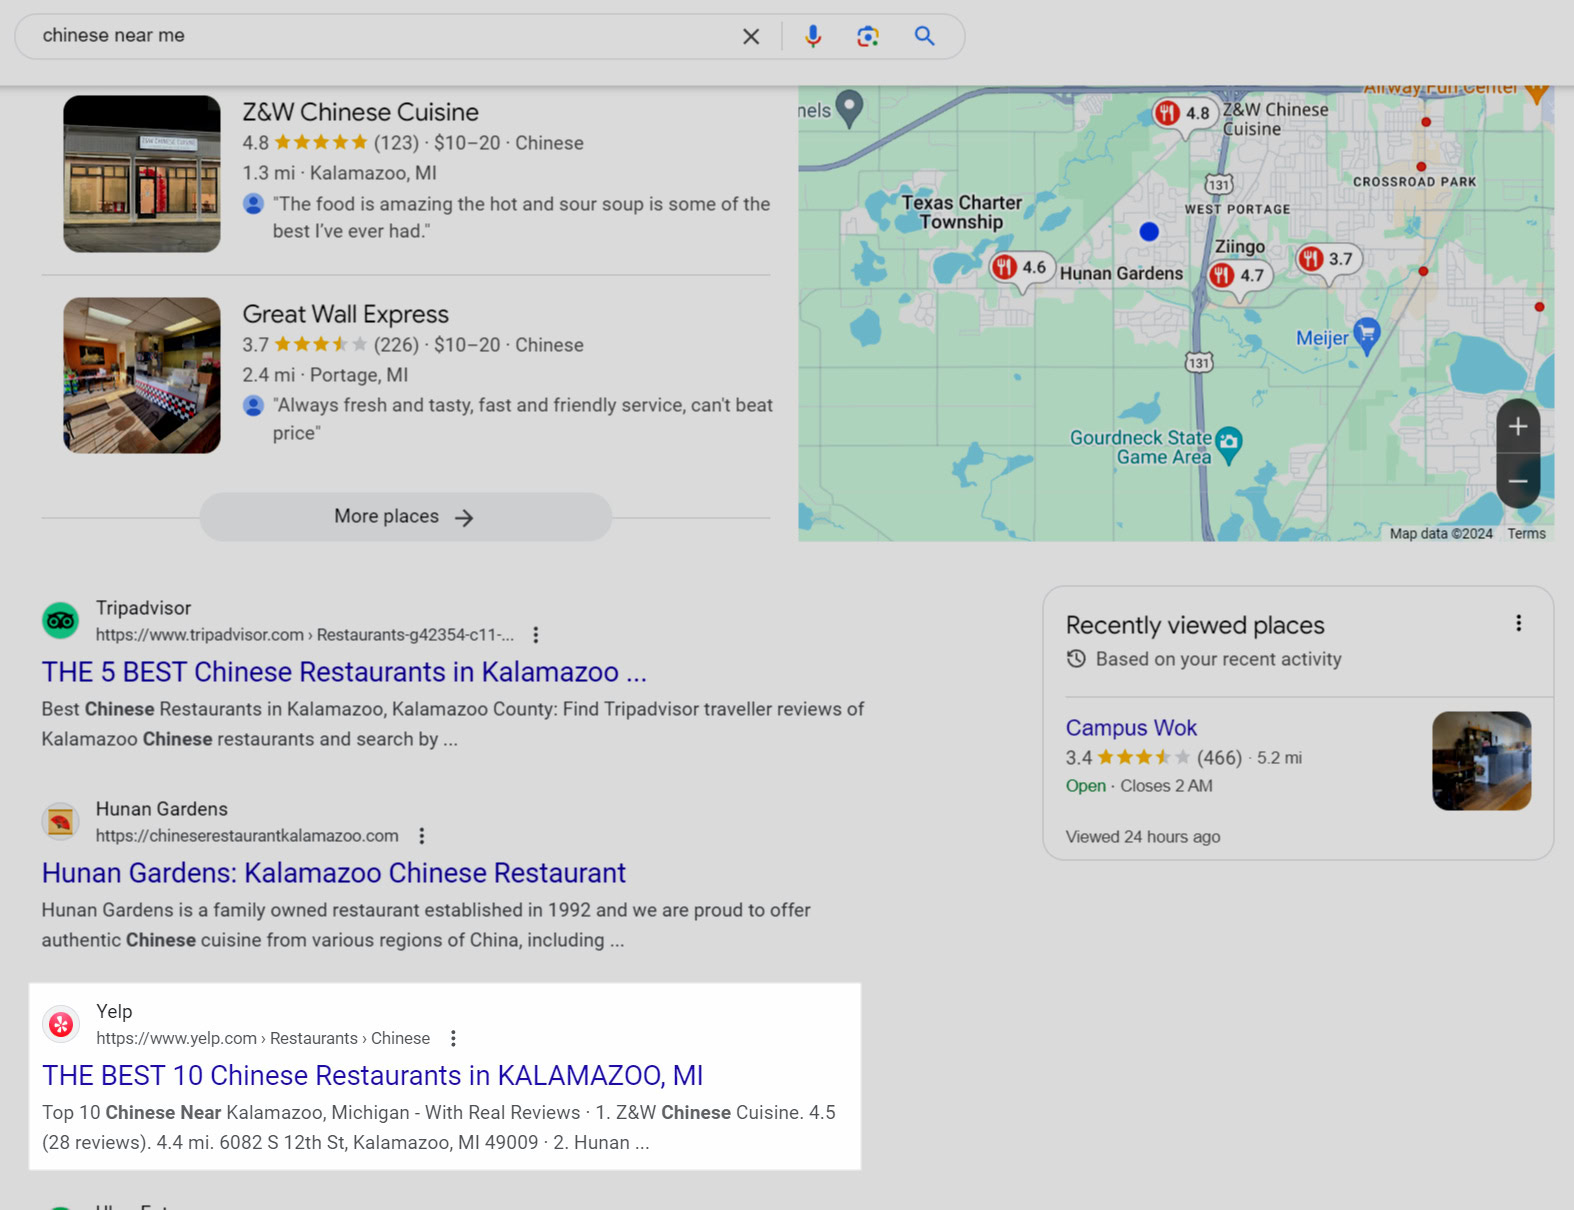Image resolution: width=1574 pixels, height=1210 pixels.
Task: Open the Z&W Chinese Cuisine listing title
Action: pyautogui.click(x=360, y=112)
